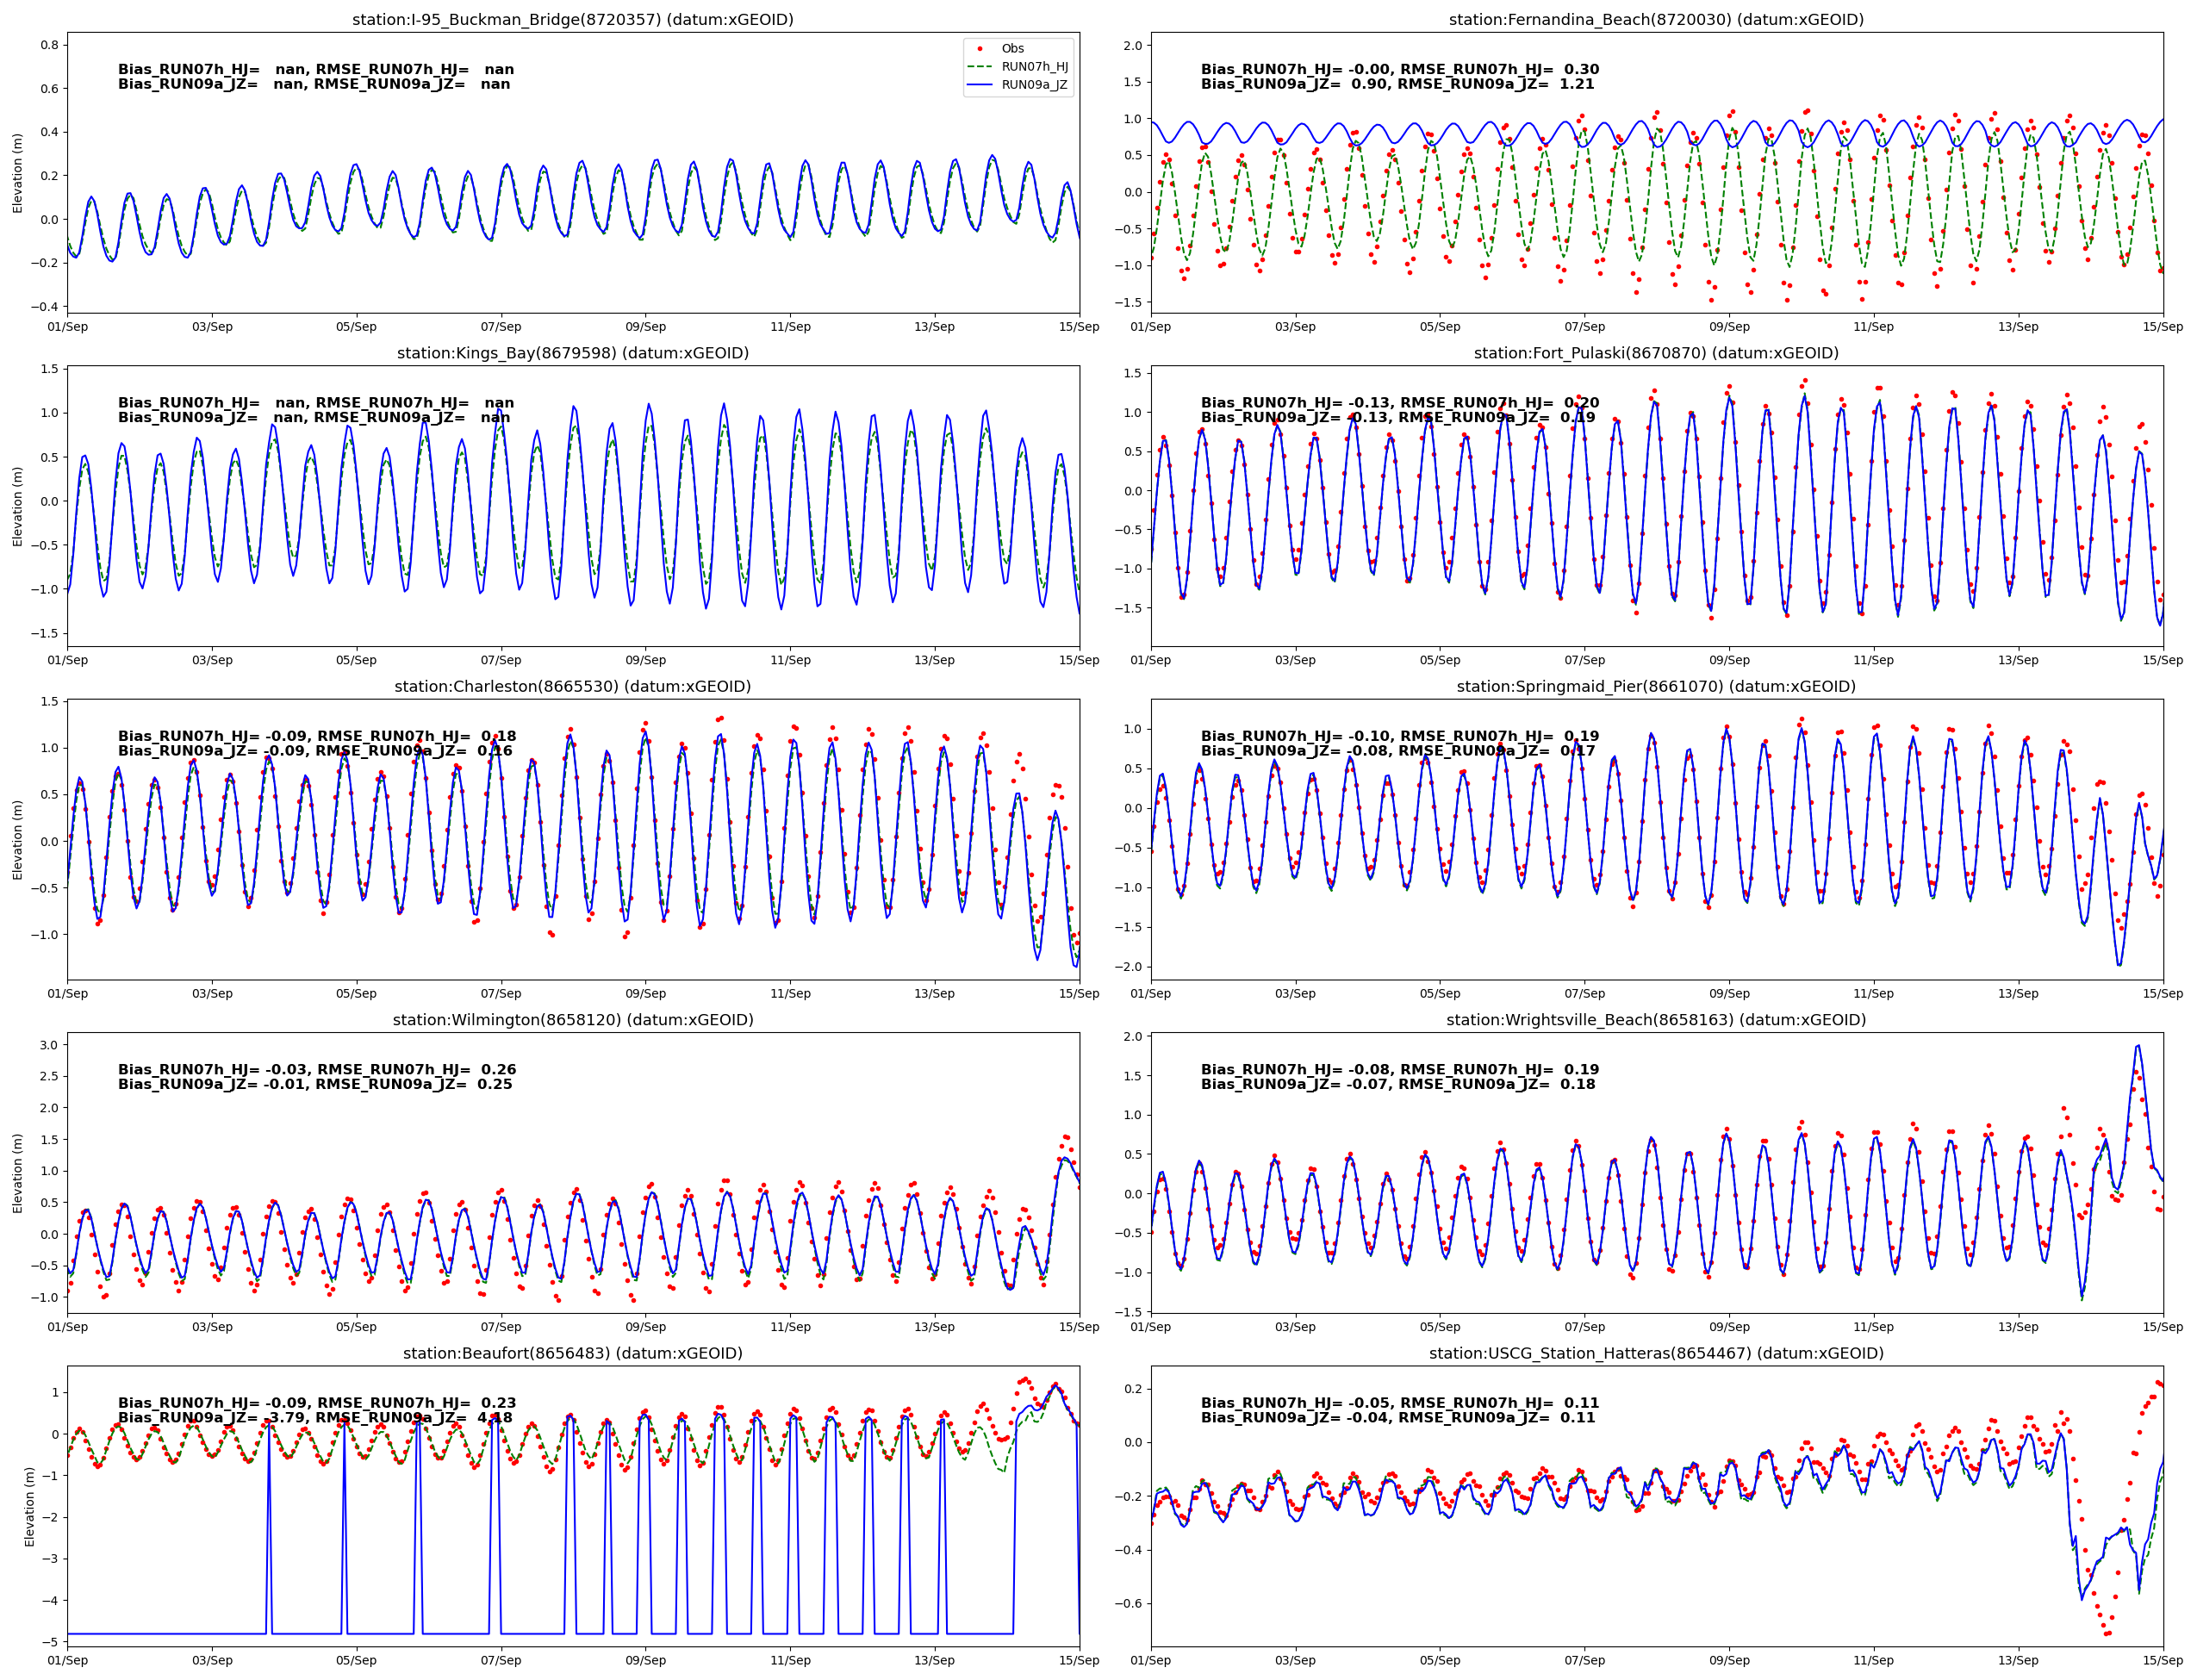Screen dimensions: 2197x1680
Task: Click the Springmaid_Pier station title
Action: point(1656,686)
